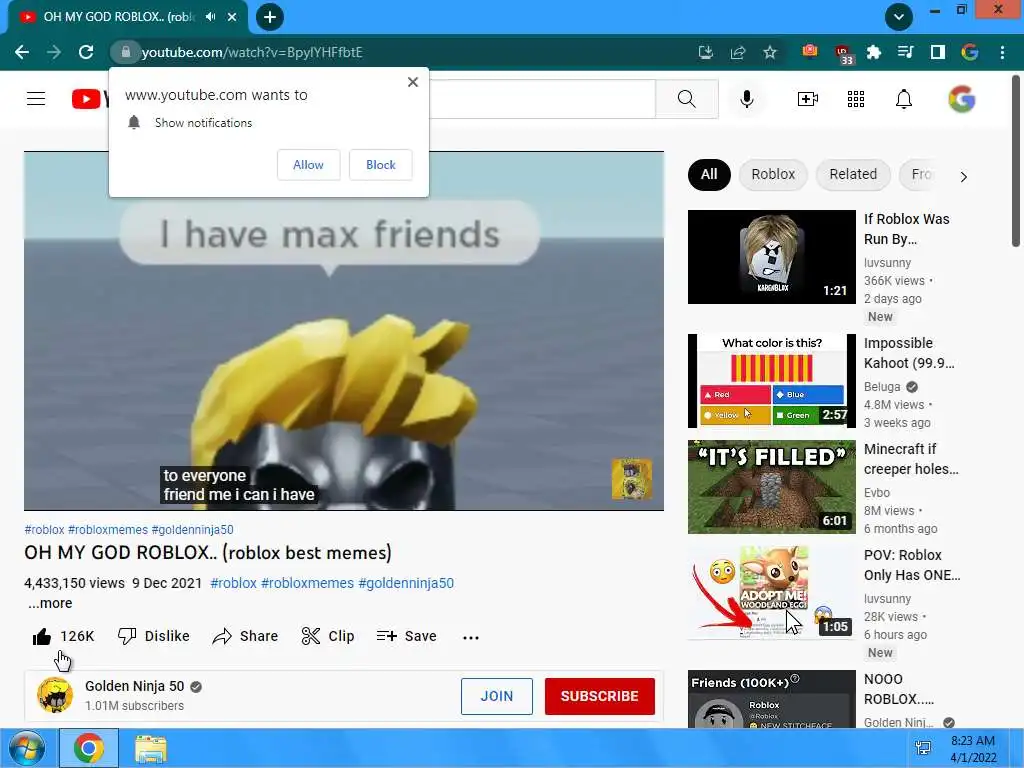Open Minecraft if creeper holes video thumbnail
1024x768 pixels.
click(x=771, y=487)
